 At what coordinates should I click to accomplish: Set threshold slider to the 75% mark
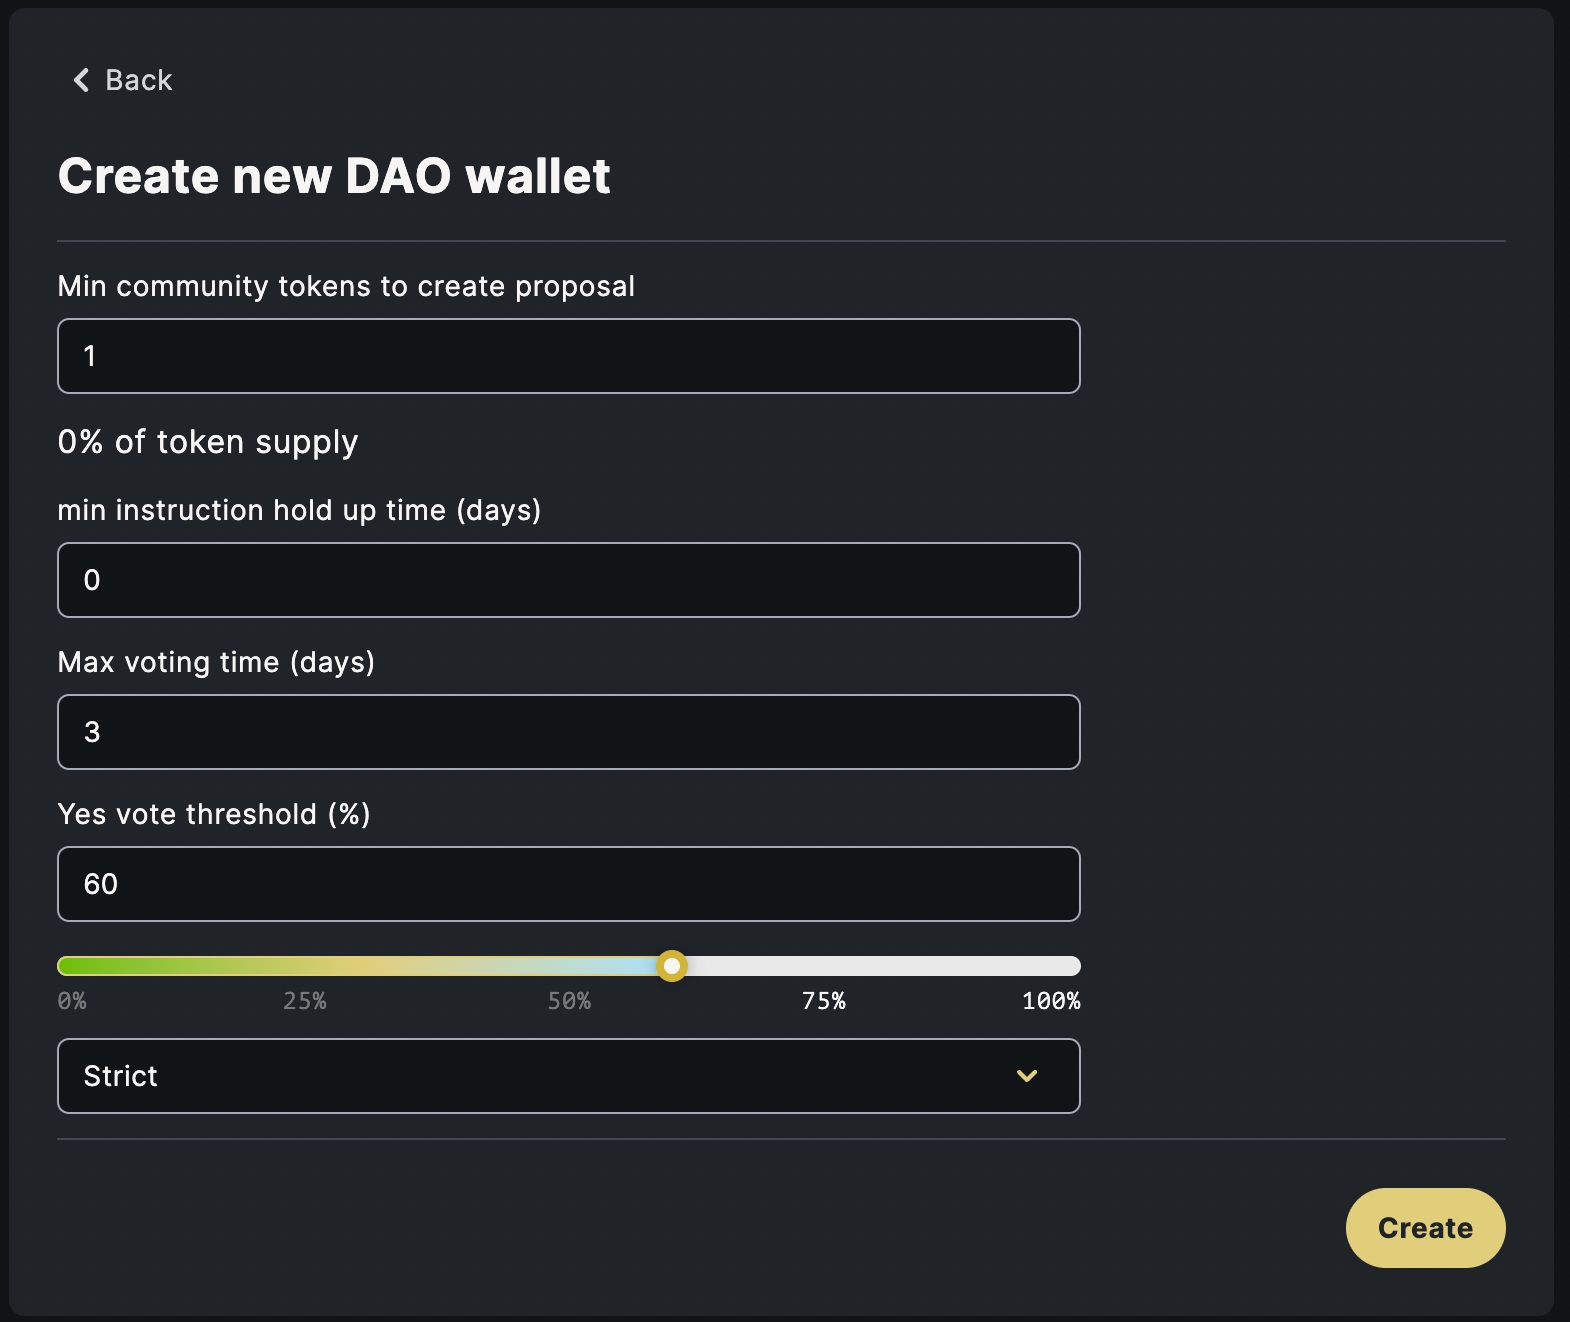point(824,966)
